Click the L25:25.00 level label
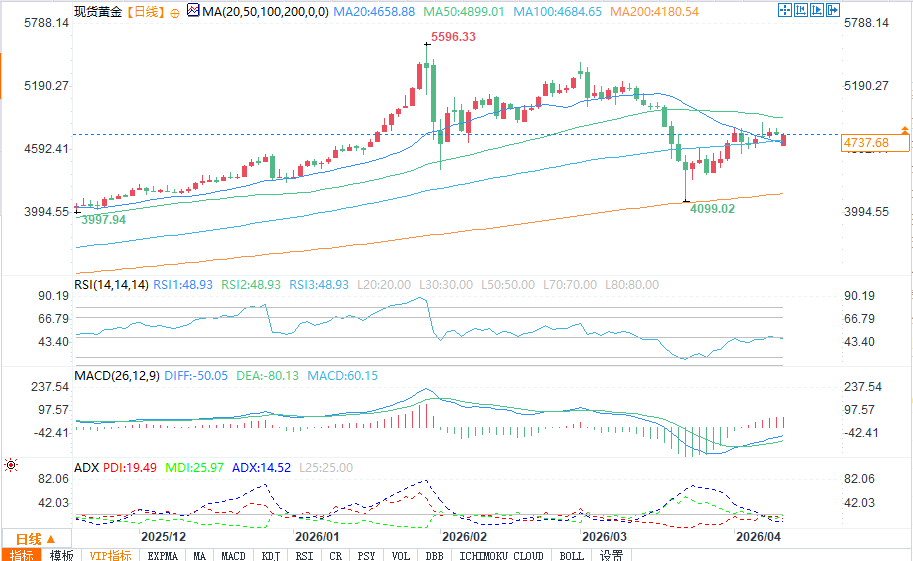The height and width of the screenshot is (561, 913). click(326, 467)
